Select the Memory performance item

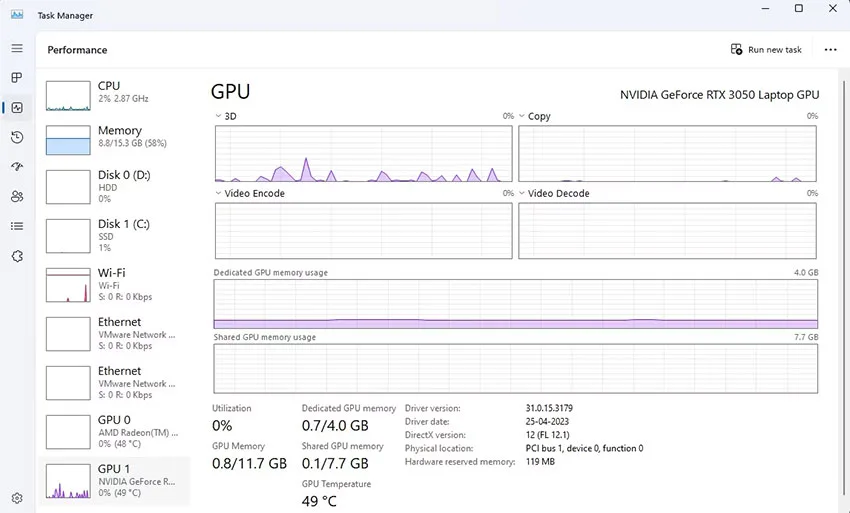point(114,140)
